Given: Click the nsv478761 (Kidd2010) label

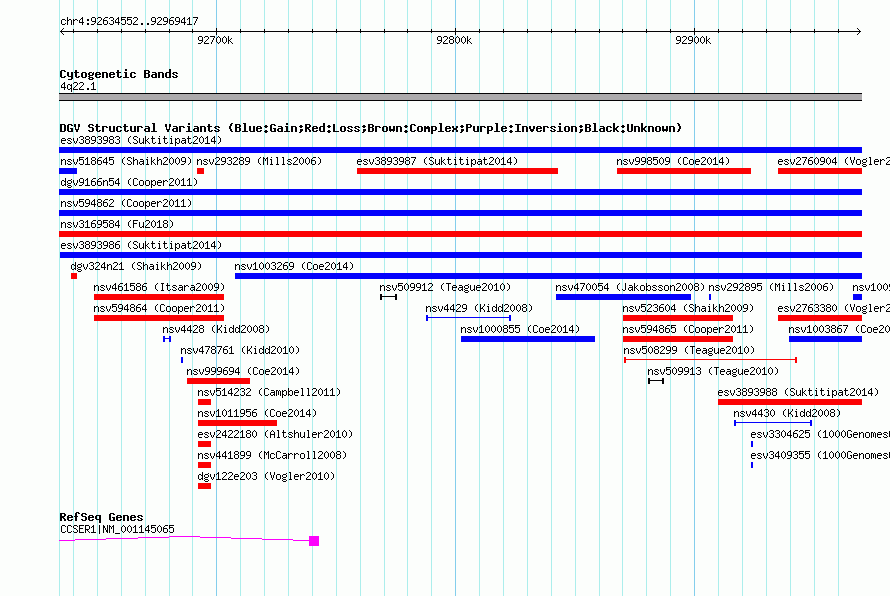Looking at the screenshot, I should point(240,350).
